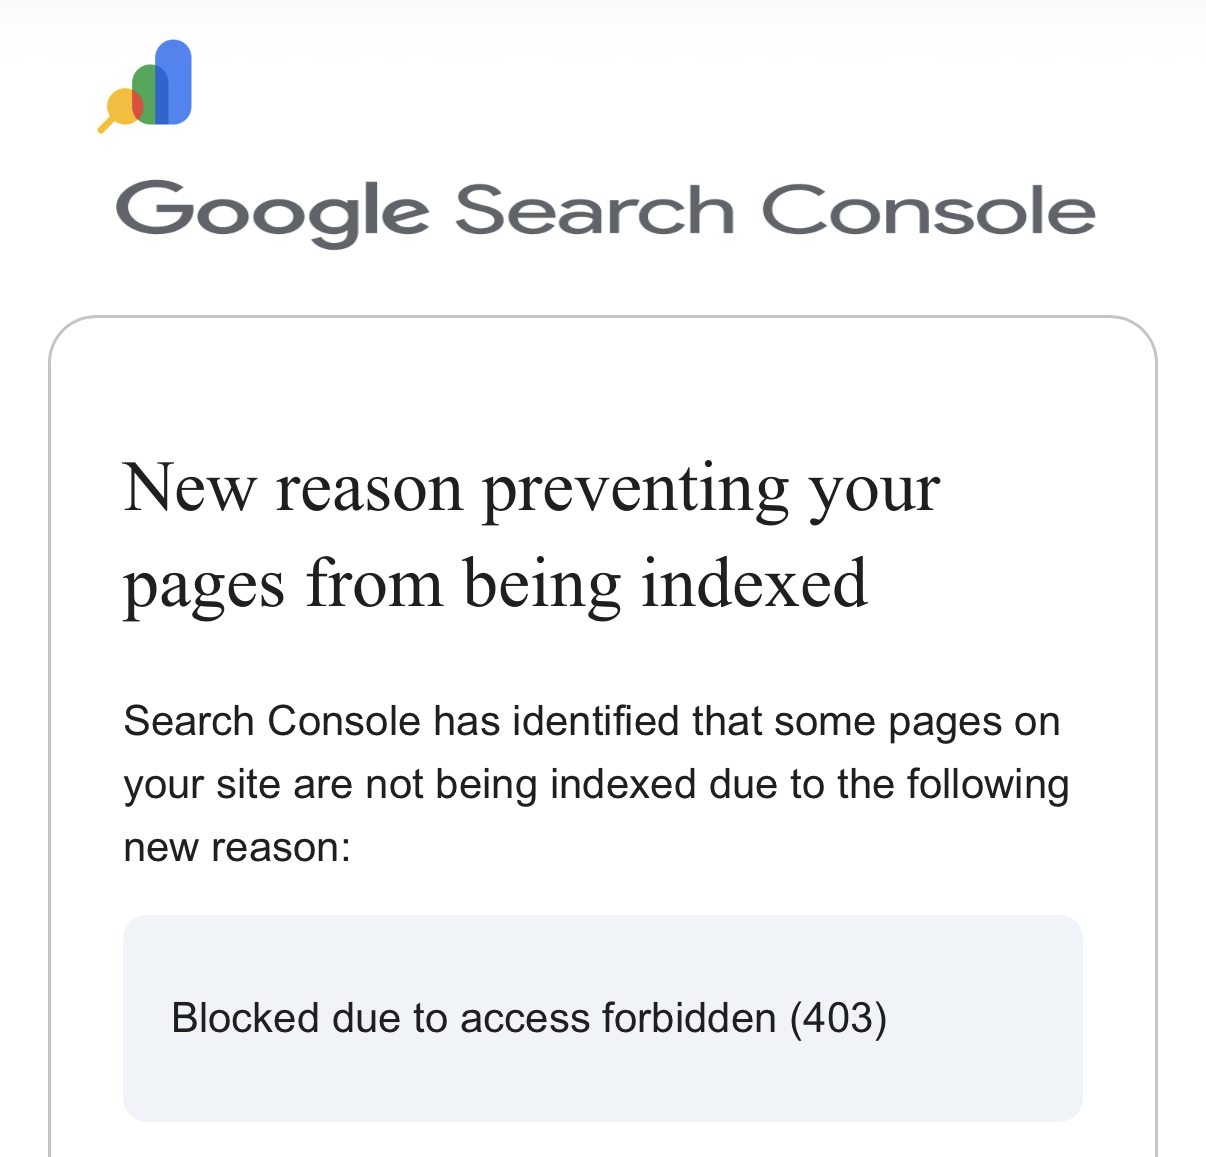Click the yellow magnifying glass in logo
This screenshot has height=1157, width=1206.
click(x=117, y=109)
